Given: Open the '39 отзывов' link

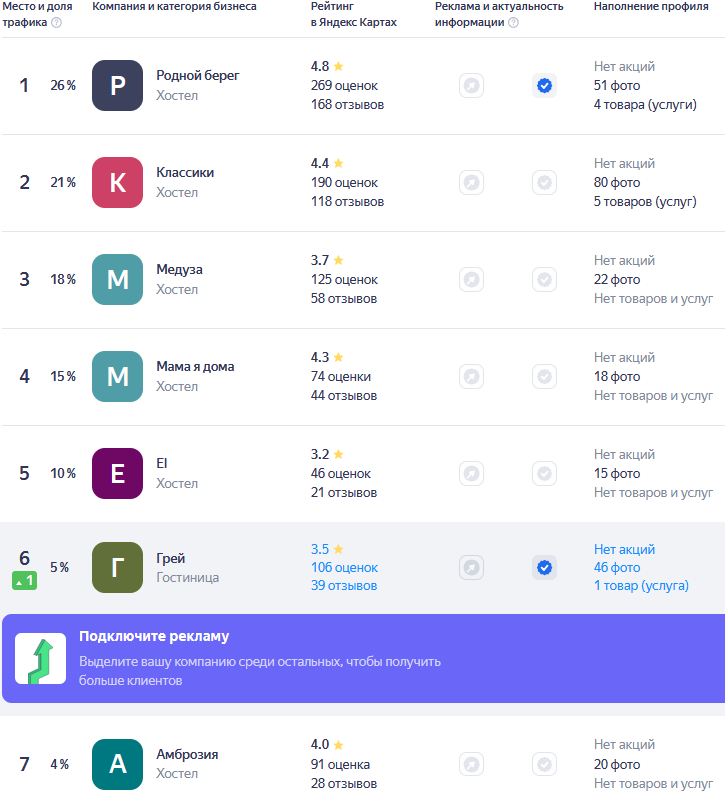Looking at the screenshot, I should coord(344,586).
